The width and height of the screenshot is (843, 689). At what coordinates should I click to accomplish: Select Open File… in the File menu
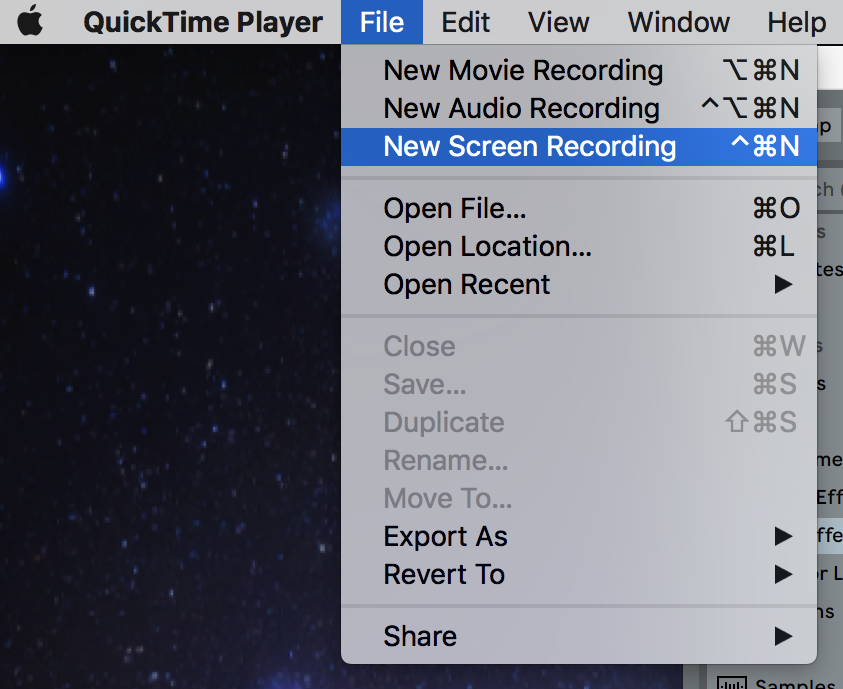tap(578, 209)
